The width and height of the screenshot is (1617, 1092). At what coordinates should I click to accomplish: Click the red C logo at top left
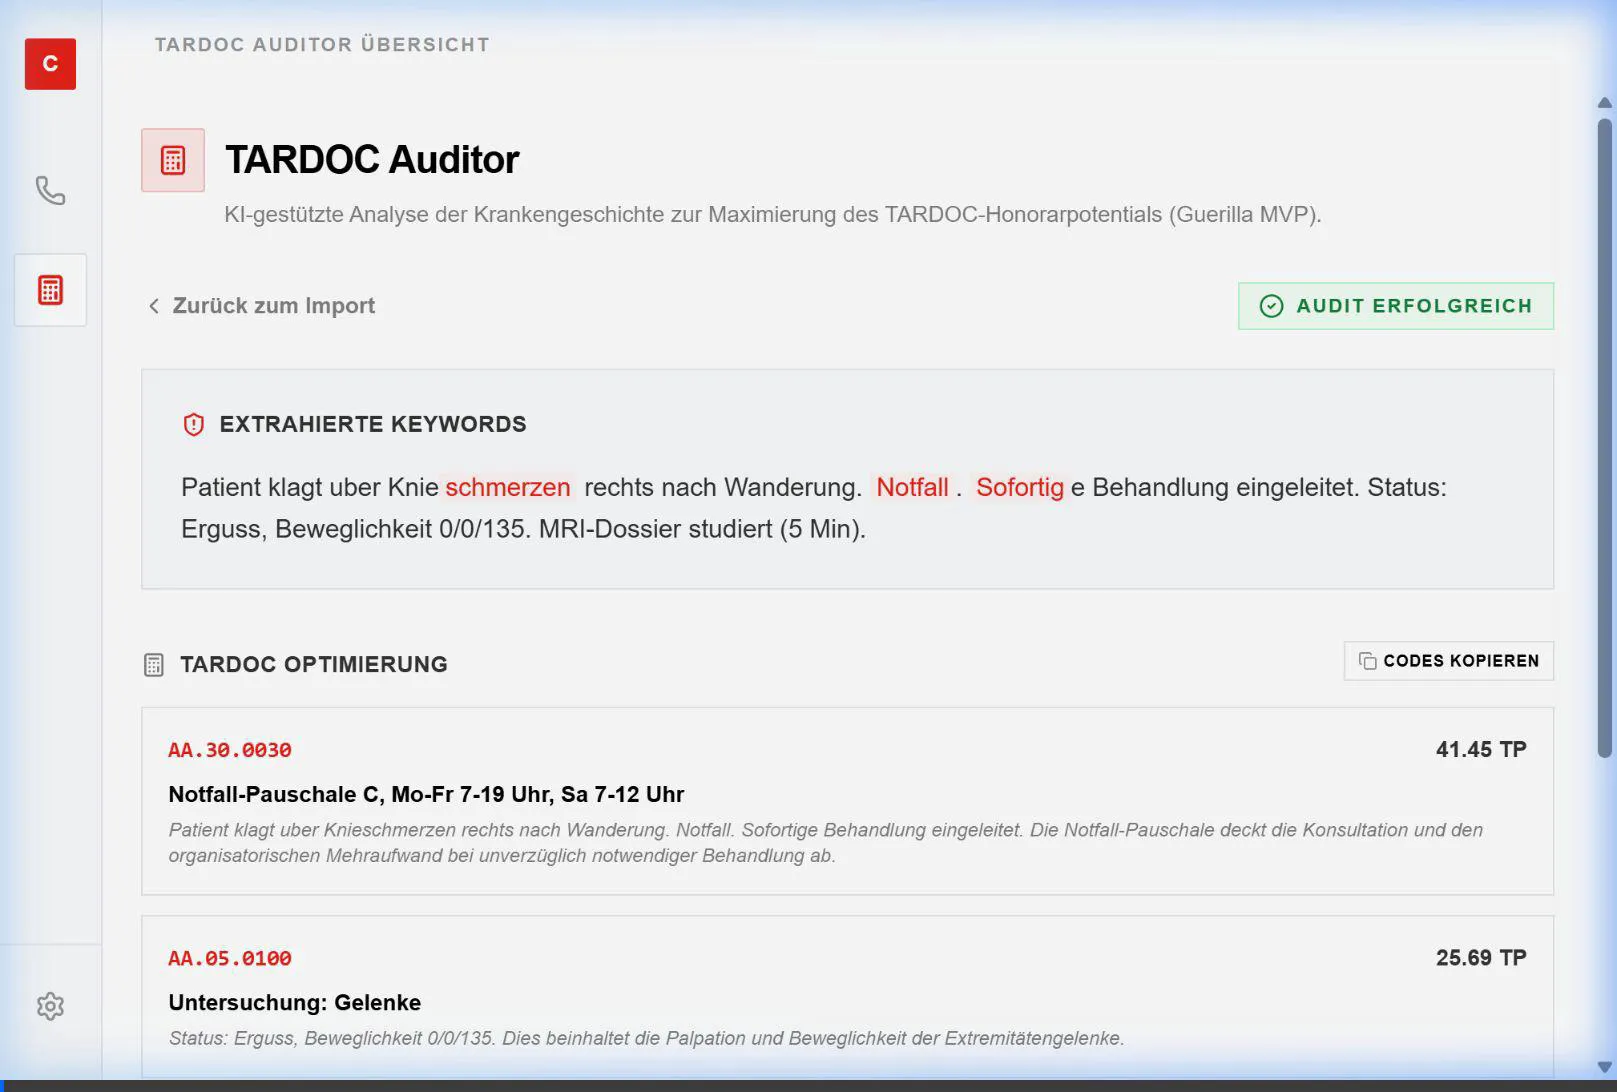(49, 64)
